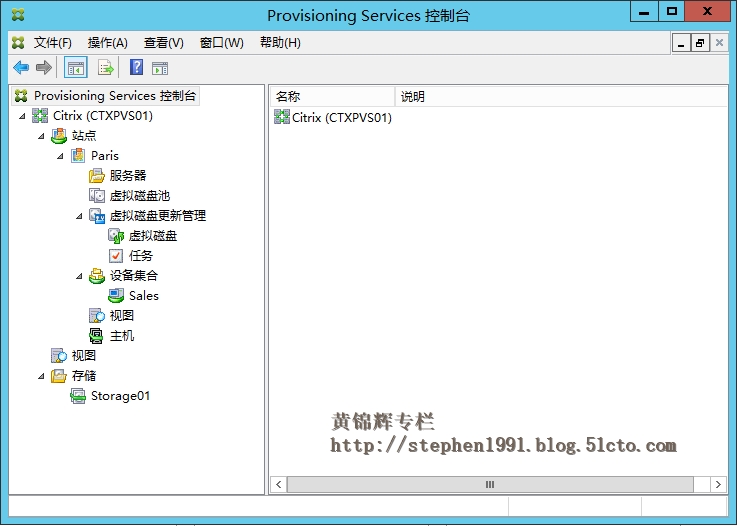Click the Storage01 store icon
The height and width of the screenshot is (526, 737).
(x=78, y=396)
